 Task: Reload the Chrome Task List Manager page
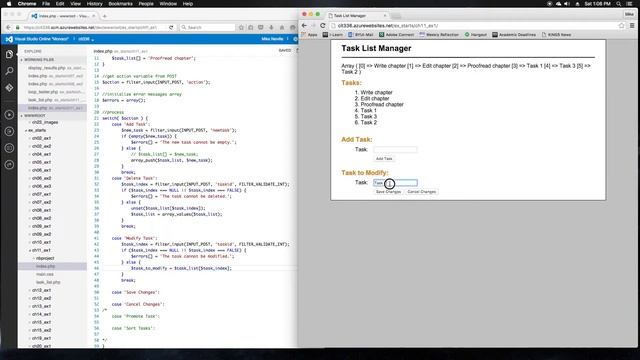pyautogui.click(x=322, y=25)
